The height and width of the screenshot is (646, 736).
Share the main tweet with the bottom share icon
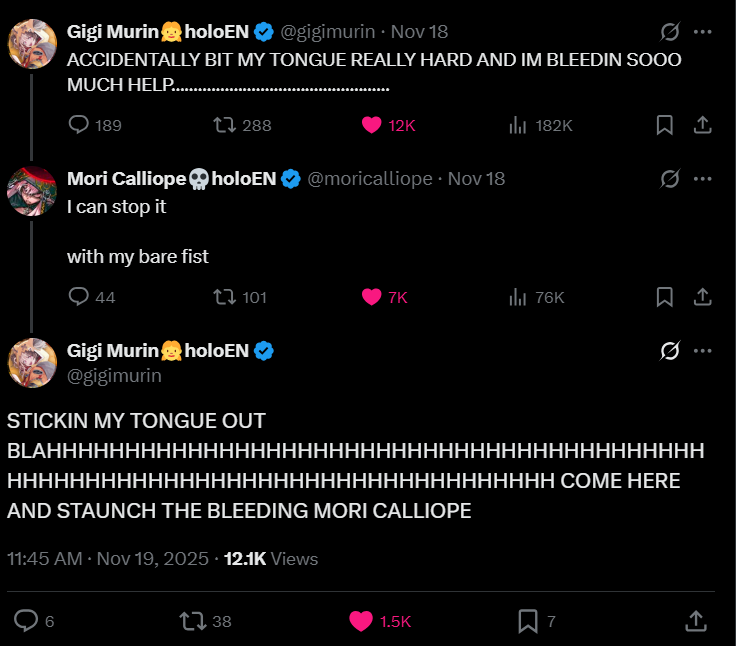pyautogui.click(x=696, y=621)
